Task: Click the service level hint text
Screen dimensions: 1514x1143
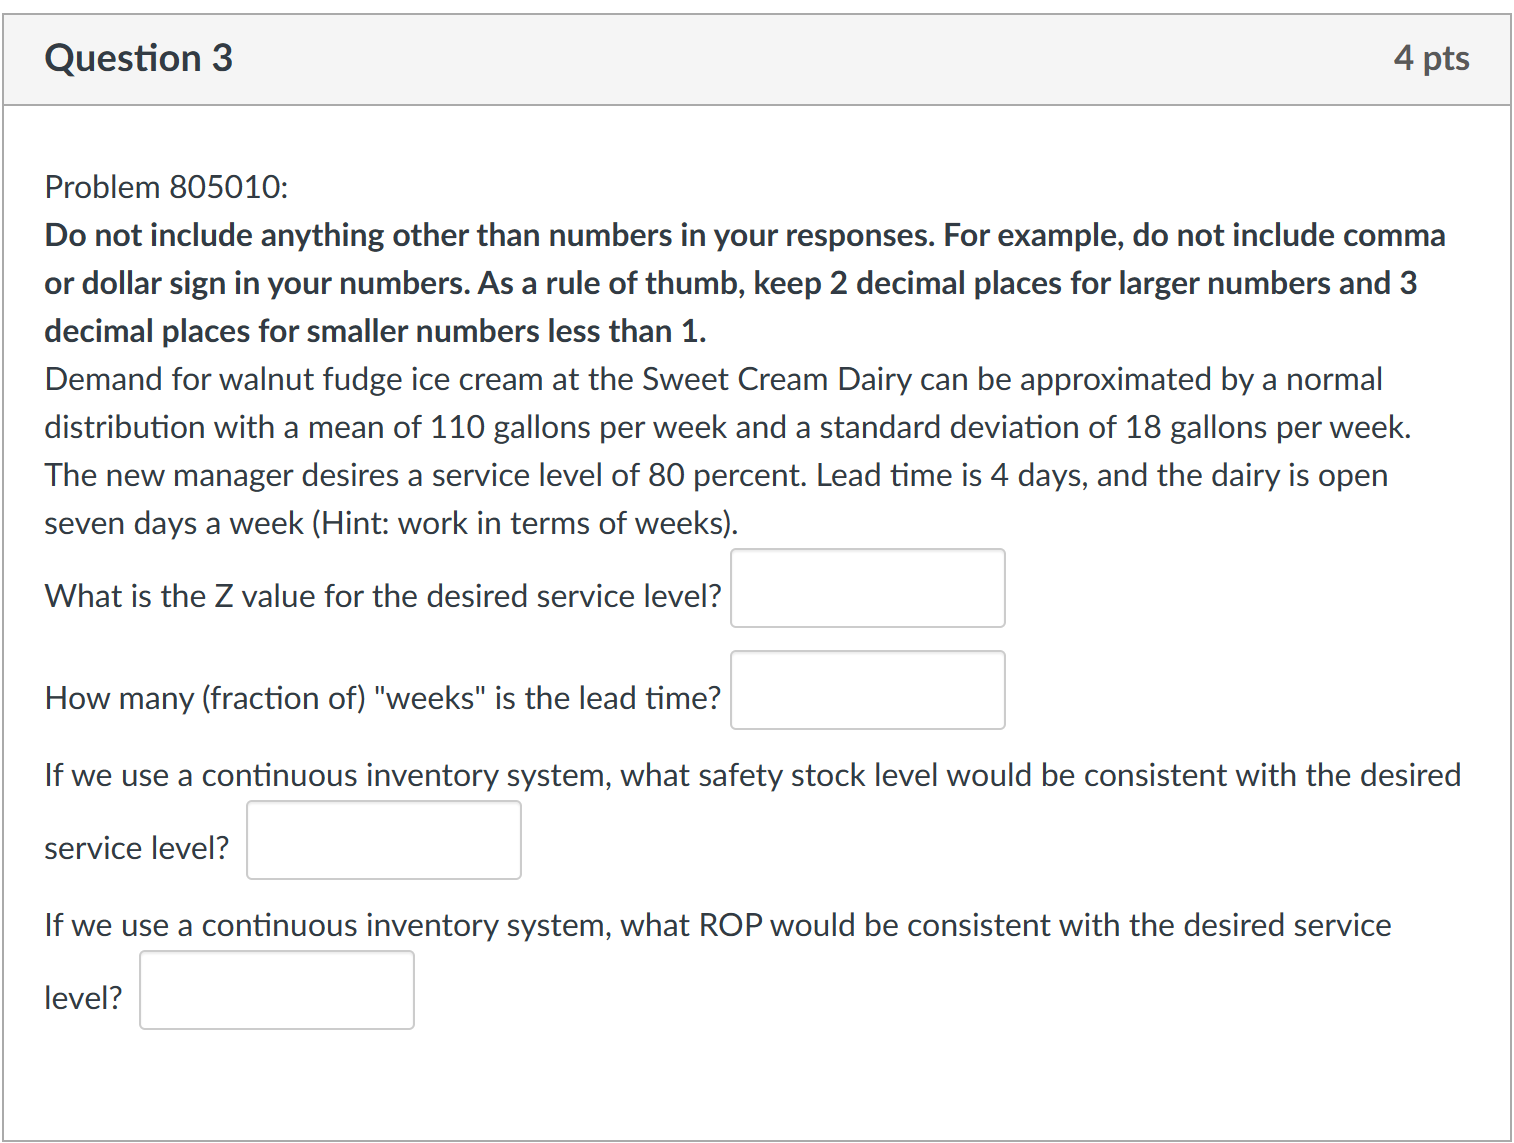Action: point(390,523)
